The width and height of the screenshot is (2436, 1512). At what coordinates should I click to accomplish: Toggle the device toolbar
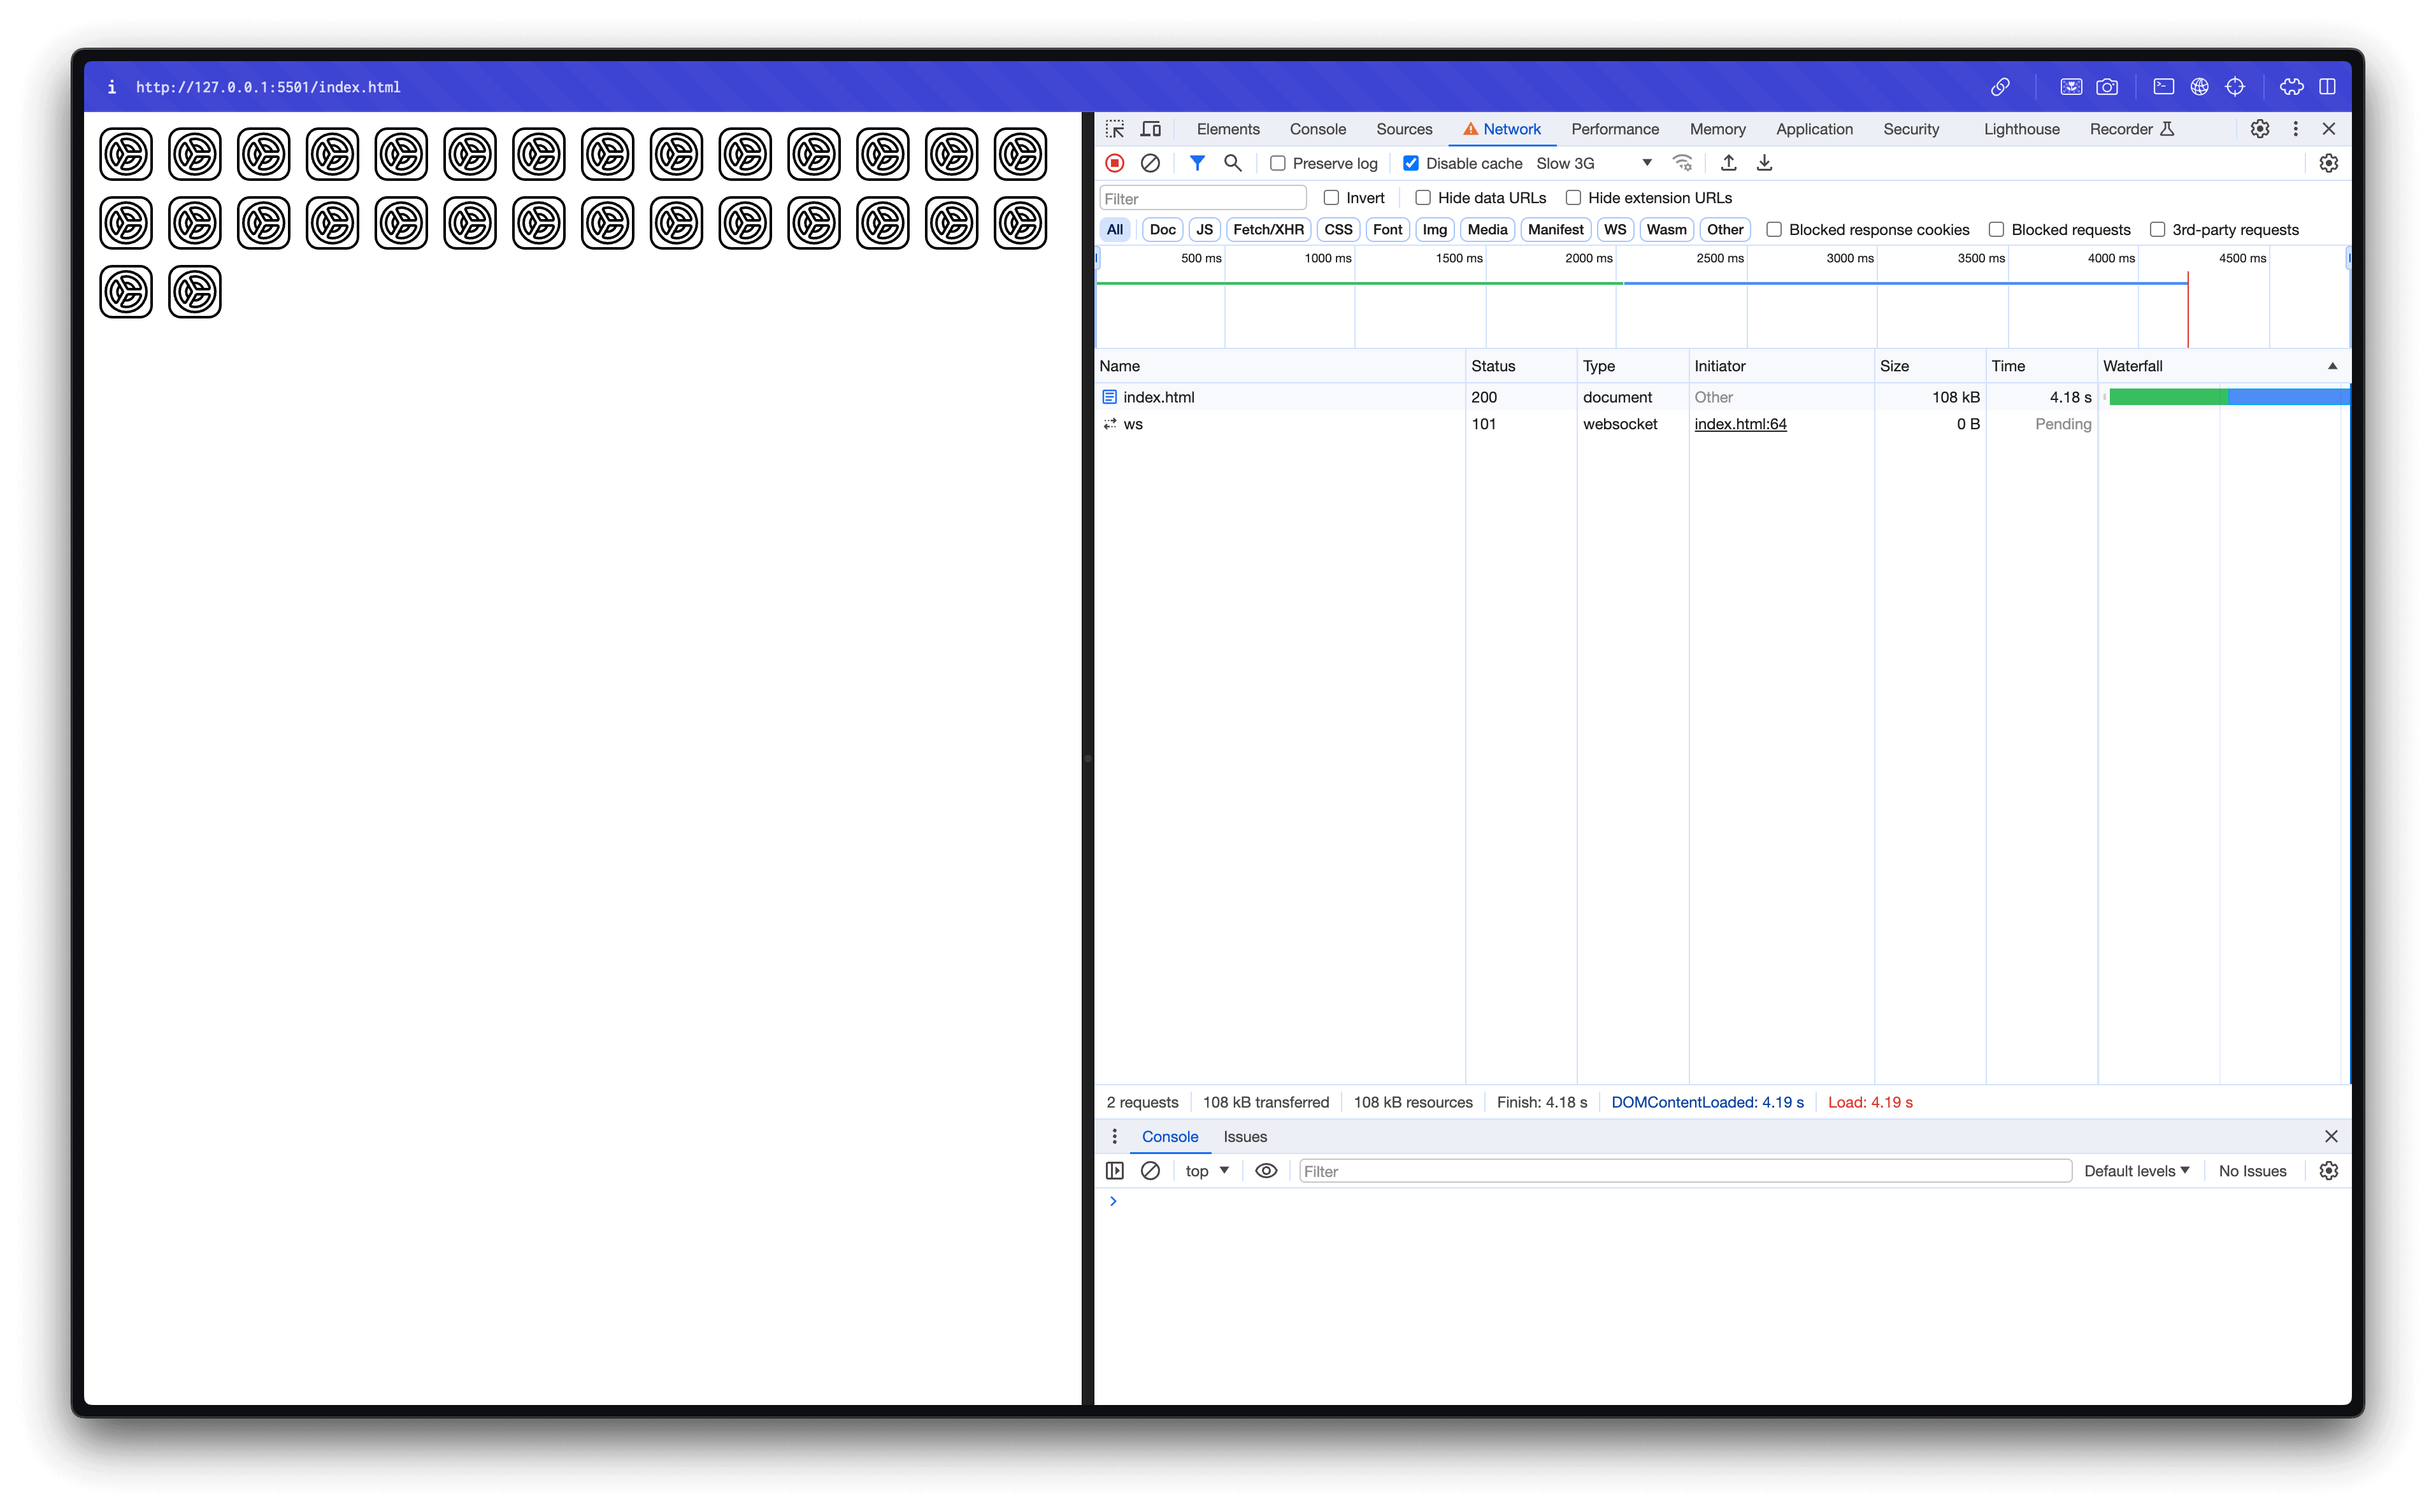point(1150,128)
